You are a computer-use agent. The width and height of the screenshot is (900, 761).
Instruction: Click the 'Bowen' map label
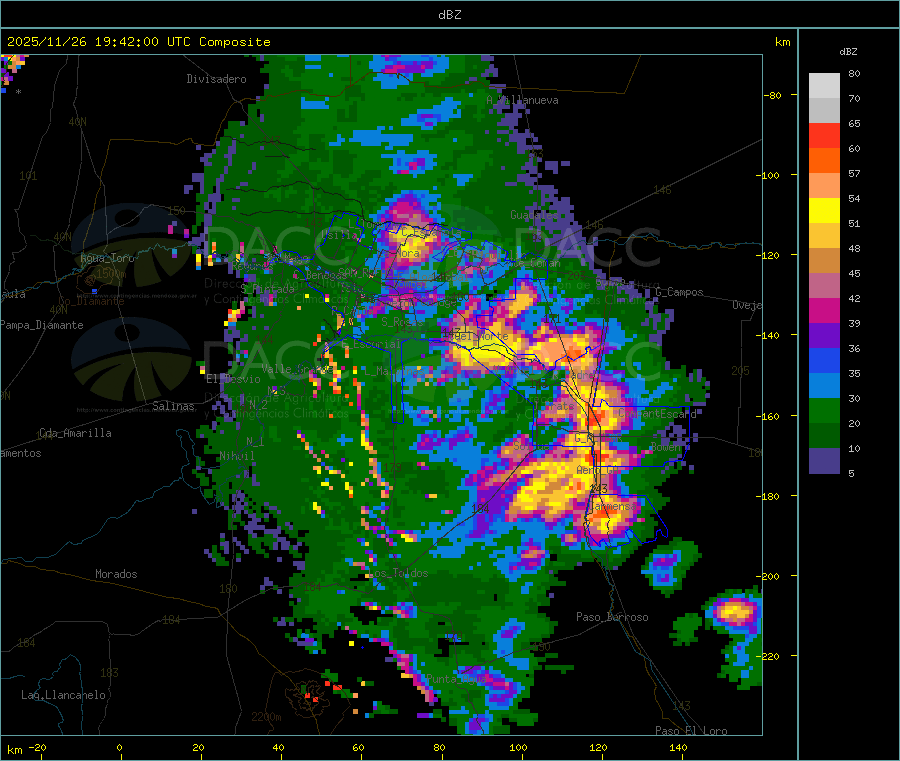click(666, 447)
